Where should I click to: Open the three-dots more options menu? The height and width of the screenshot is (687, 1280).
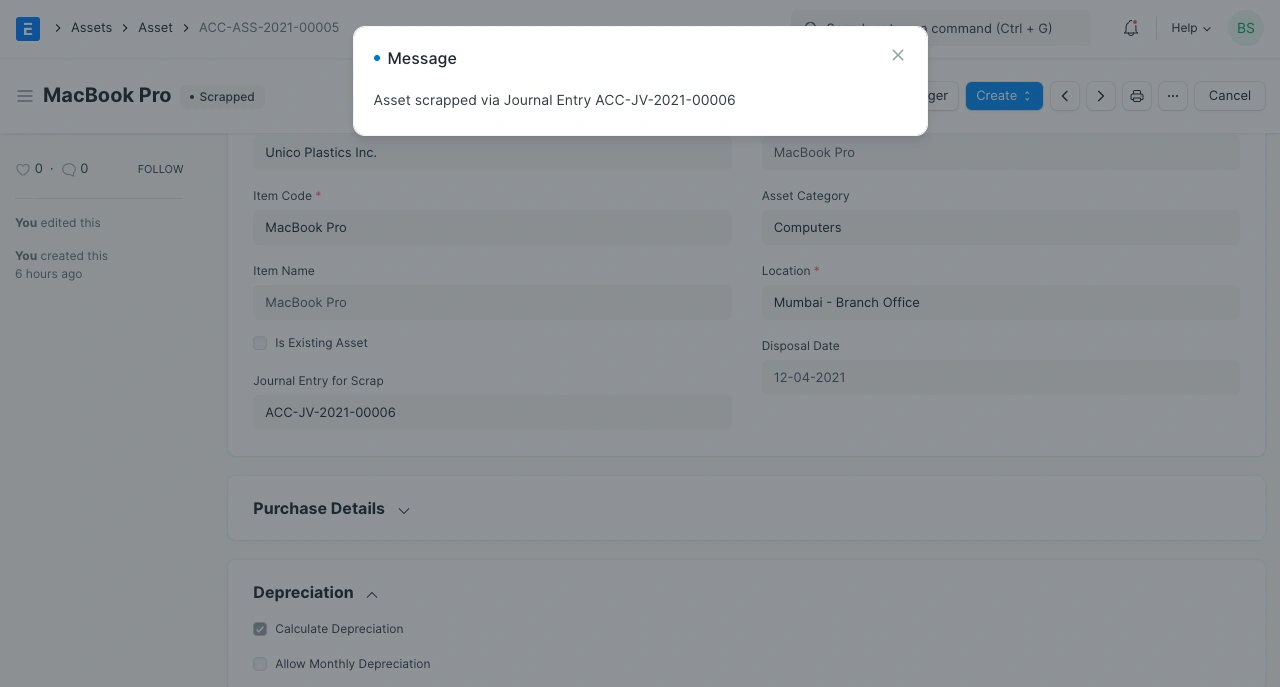(1173, 96)
